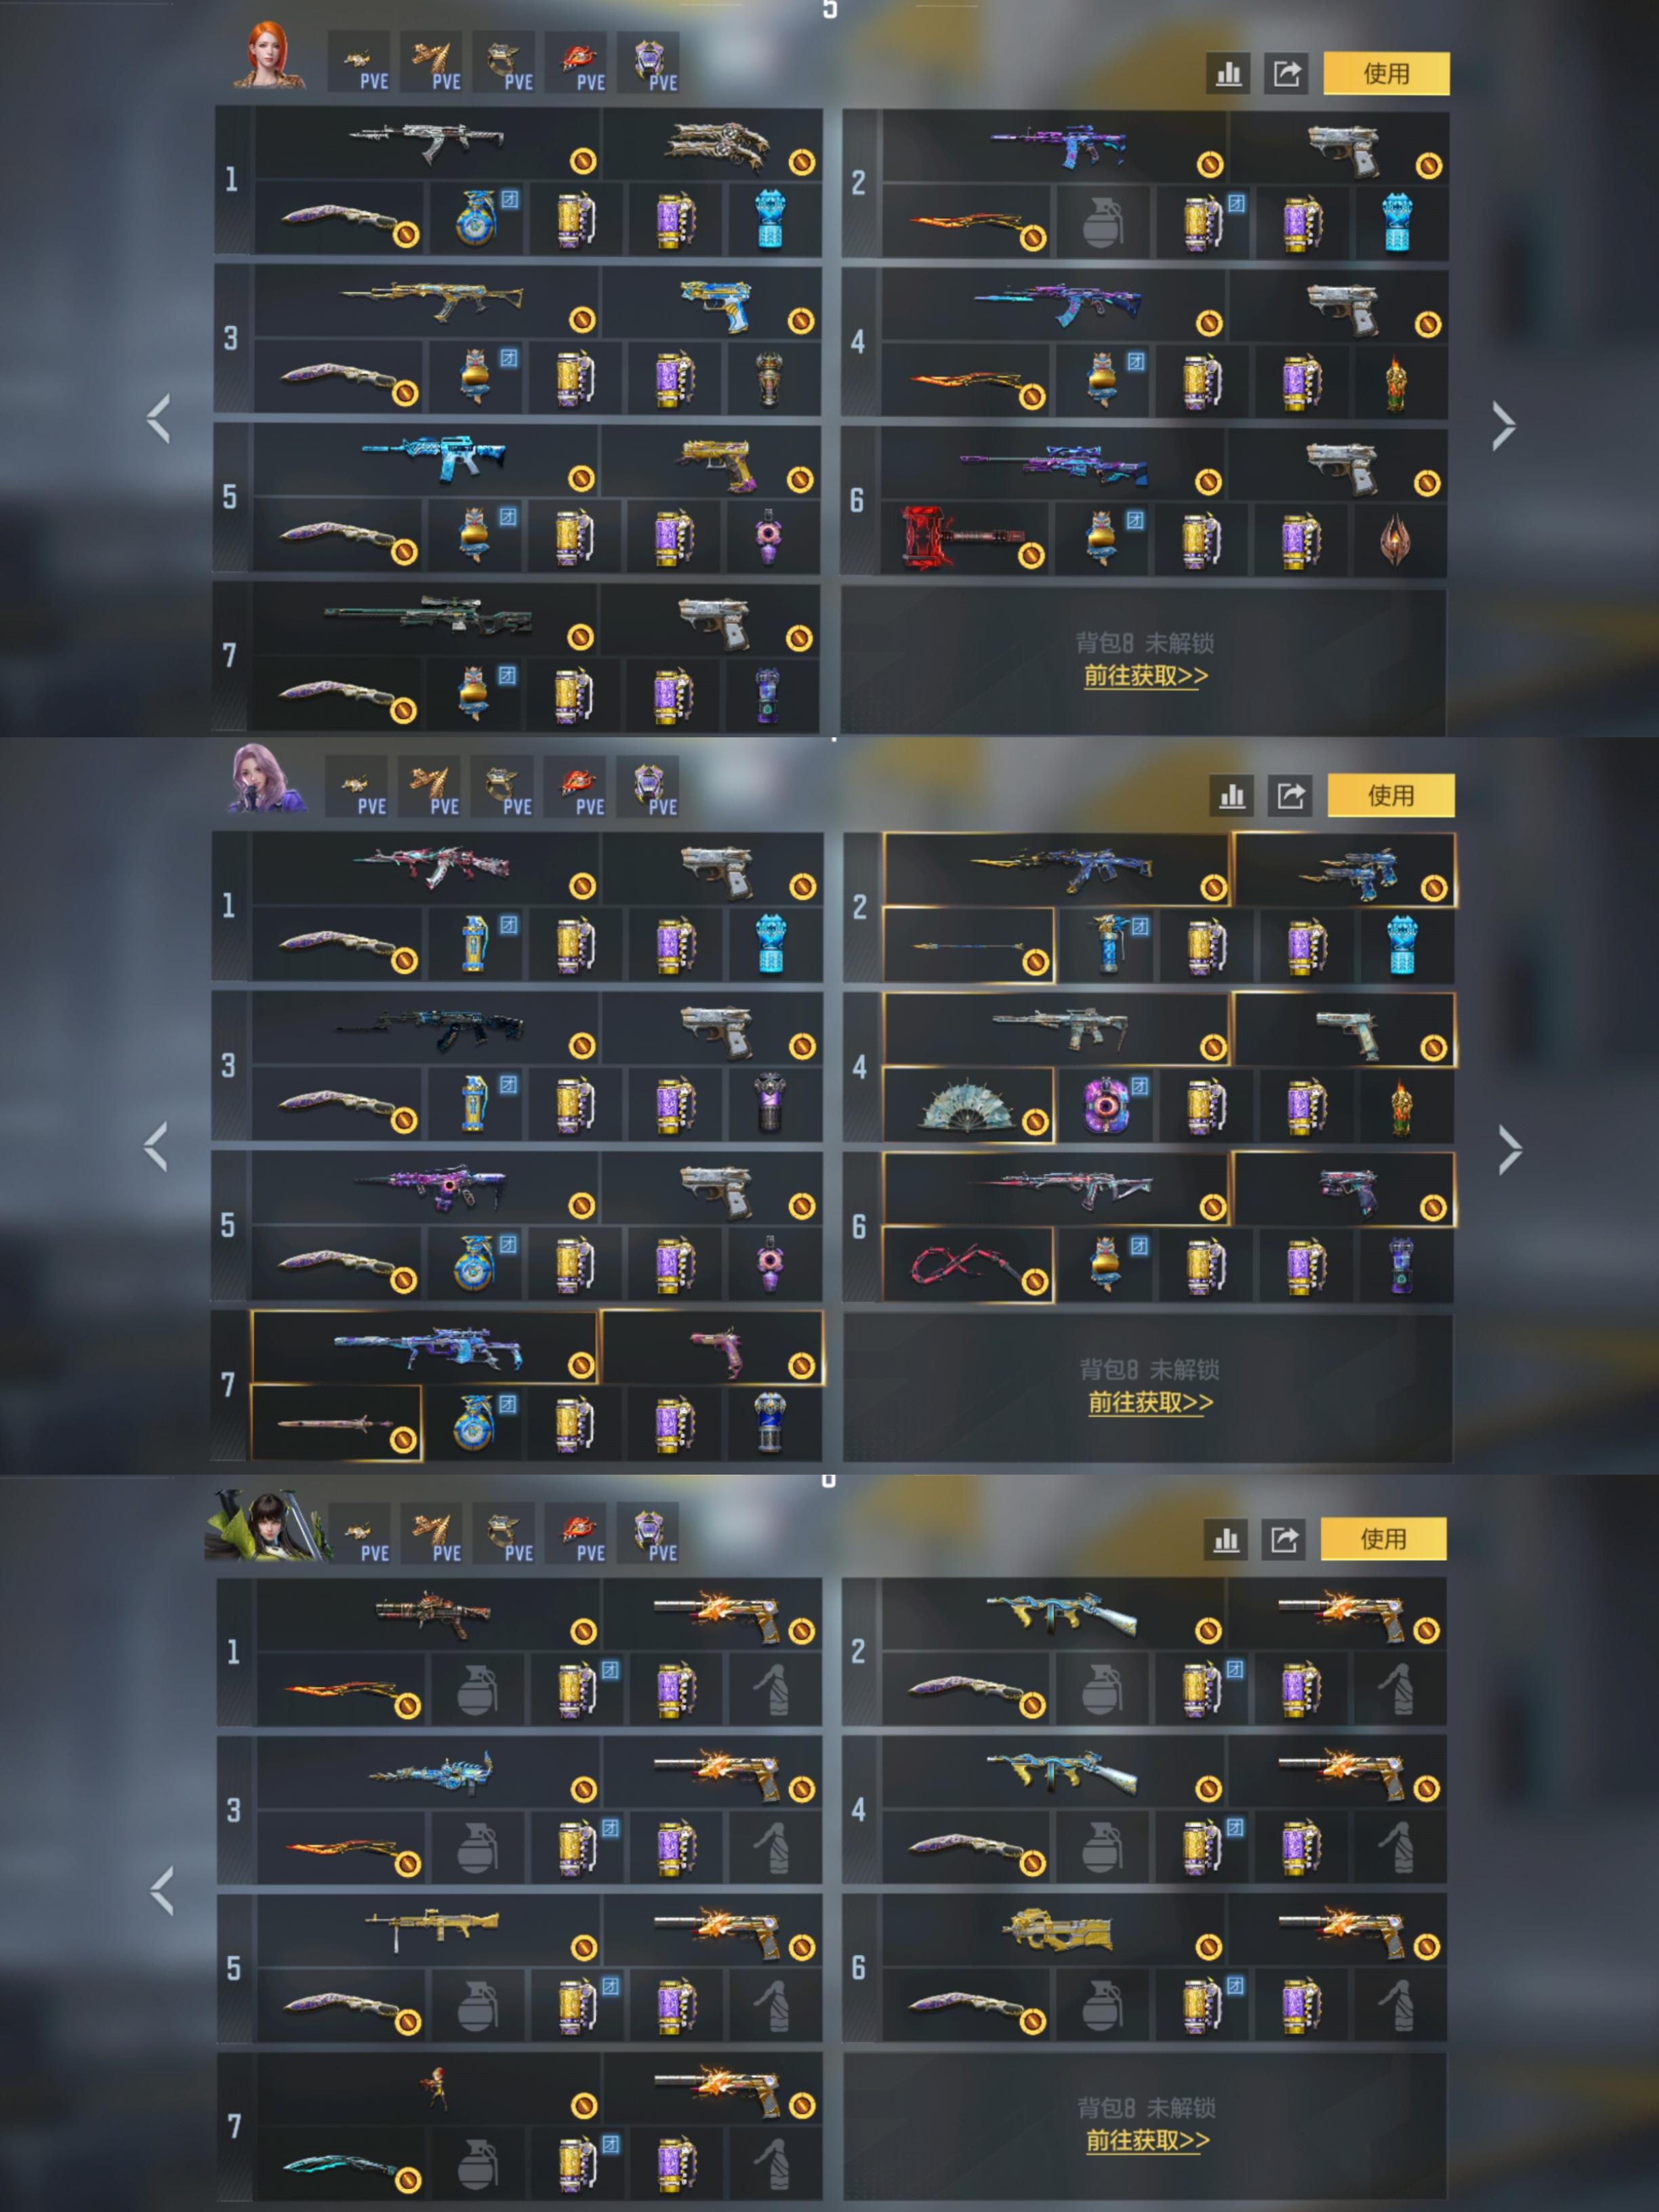The width and height of the screenshot is (1659, 2212).
Task: Open the statistics chart icon beside the red-haired avatar
Action: coord(1228,73)
